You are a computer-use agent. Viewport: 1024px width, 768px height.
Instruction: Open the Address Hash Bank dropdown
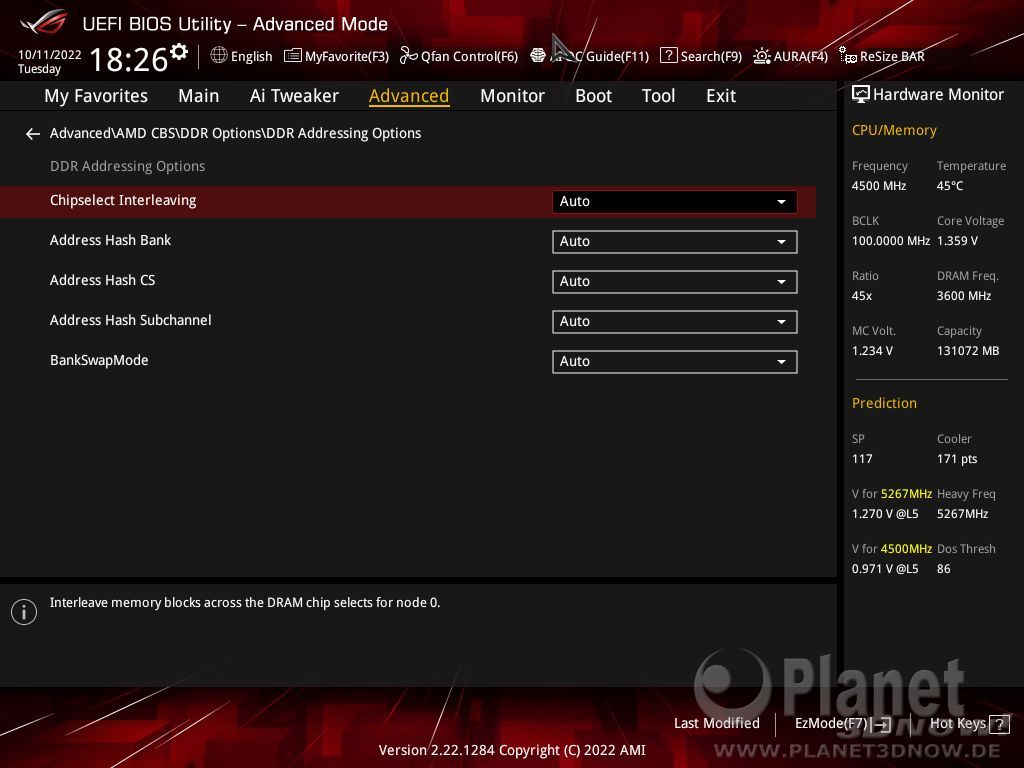675,242
